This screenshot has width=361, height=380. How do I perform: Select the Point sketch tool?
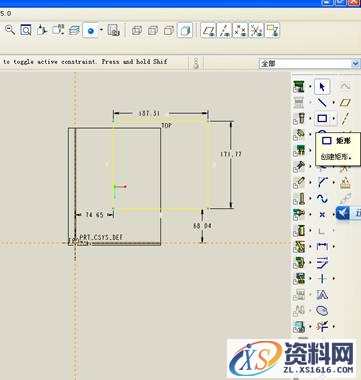click(x=322, y=215)
